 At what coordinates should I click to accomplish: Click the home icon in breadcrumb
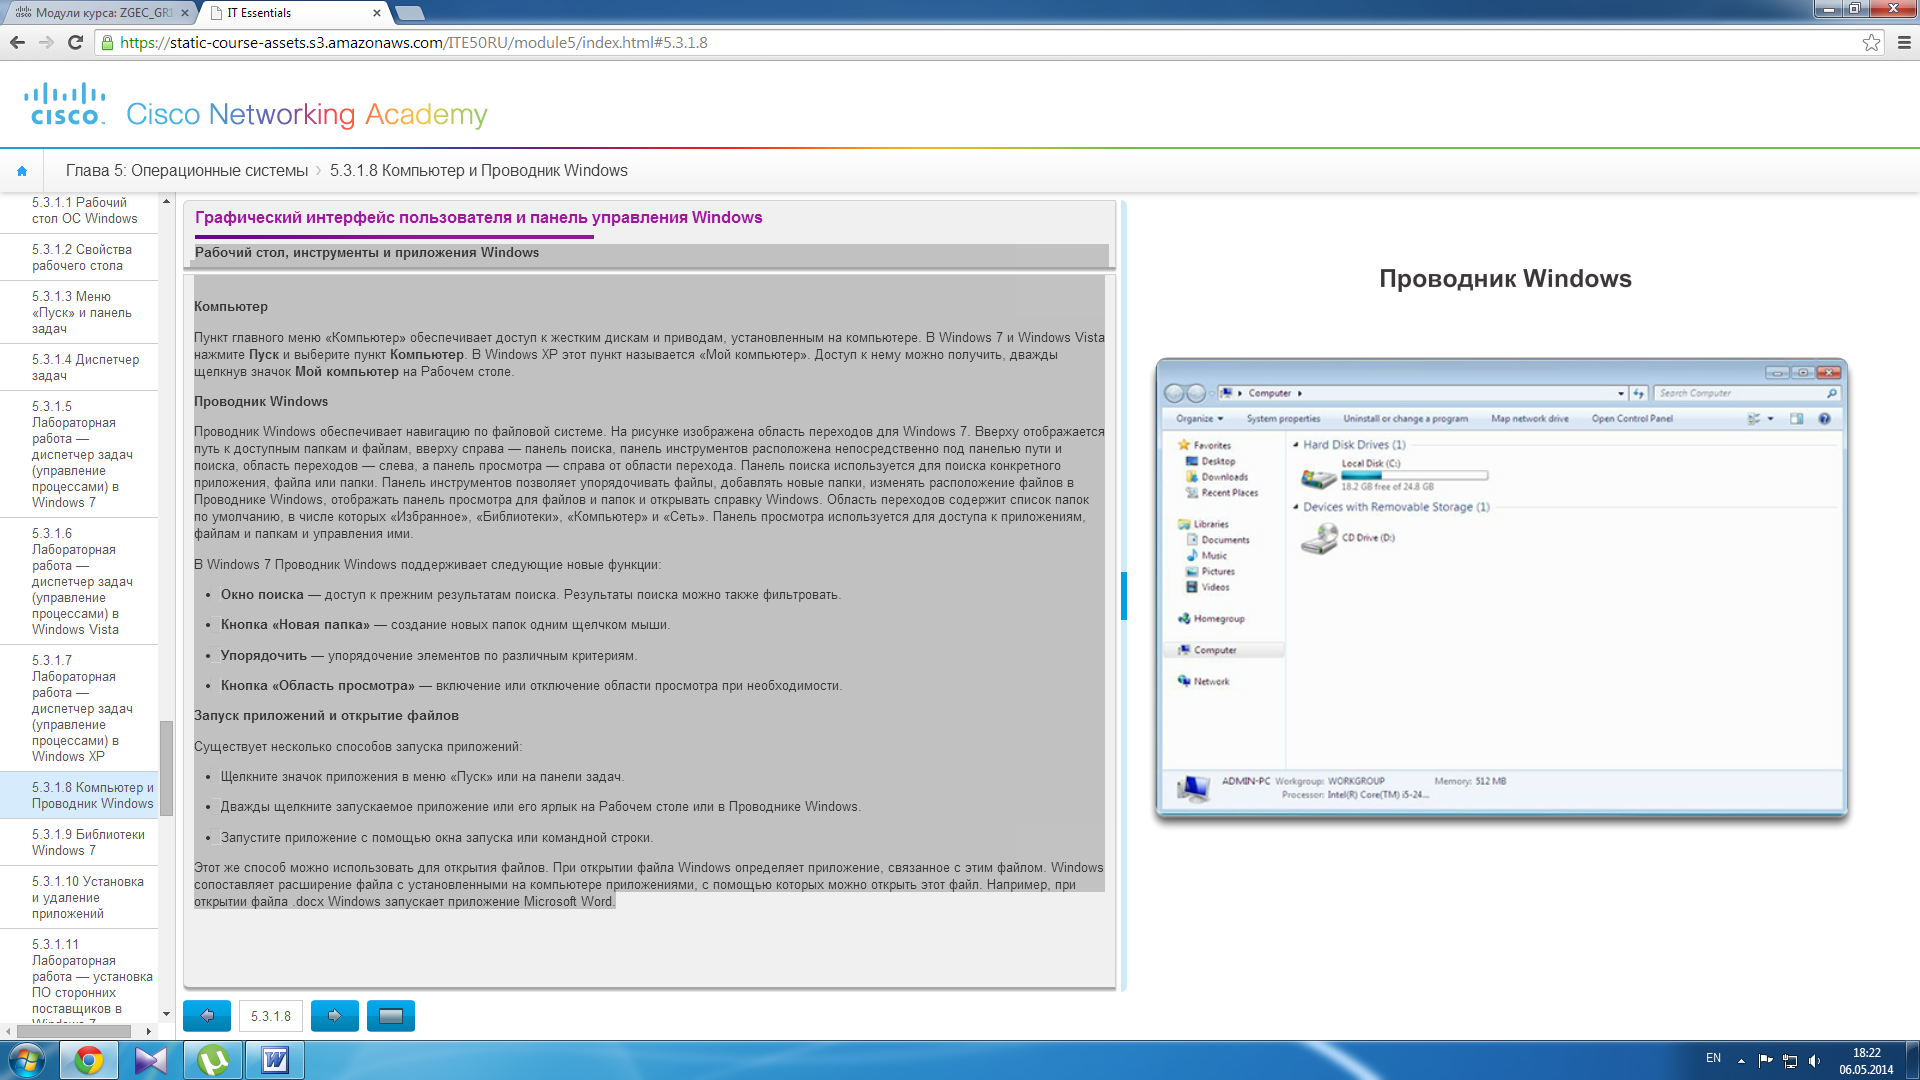click(x=22, y=171)
